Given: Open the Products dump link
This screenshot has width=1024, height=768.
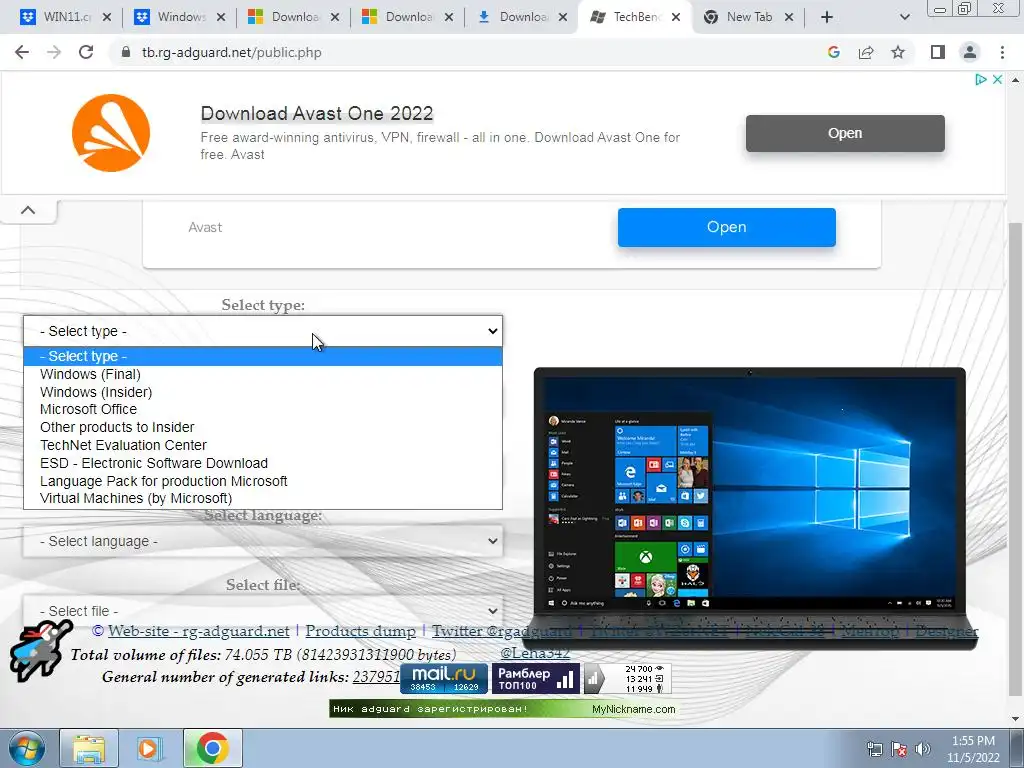Looking at the screenshot, I should pyautogui.click(x=360, y=631).
